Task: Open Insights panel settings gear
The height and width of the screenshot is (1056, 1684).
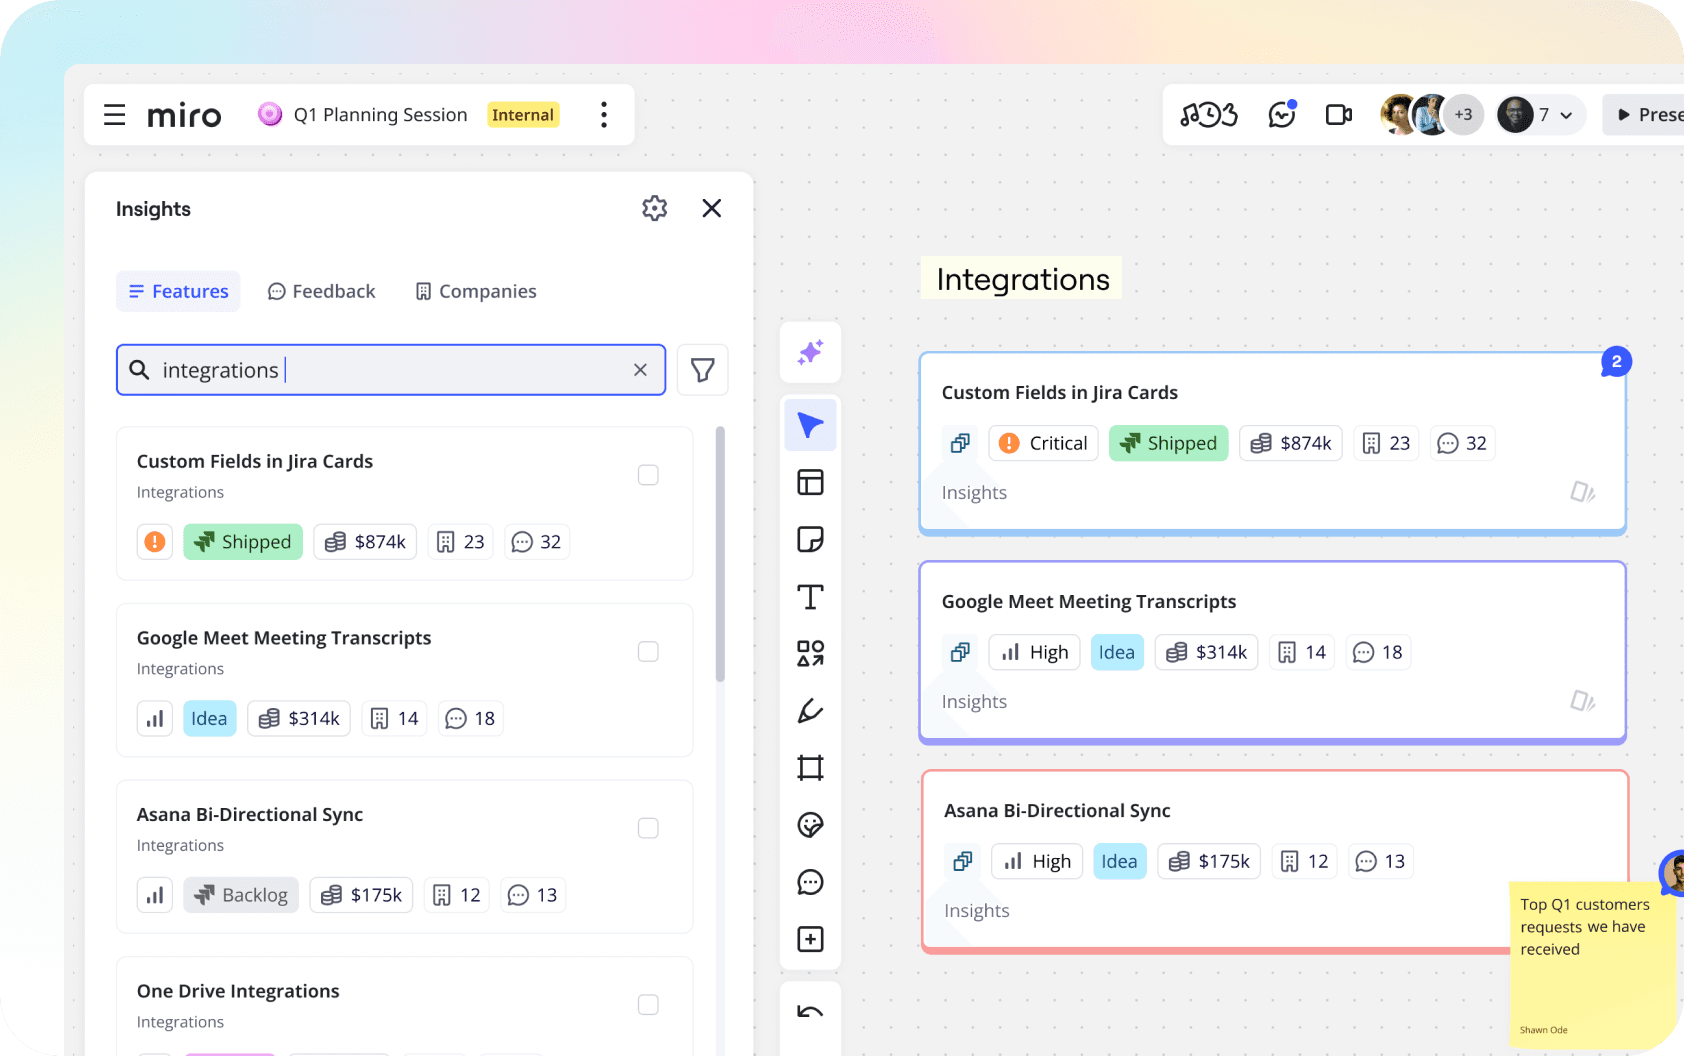Action: [x=655, y=208]
